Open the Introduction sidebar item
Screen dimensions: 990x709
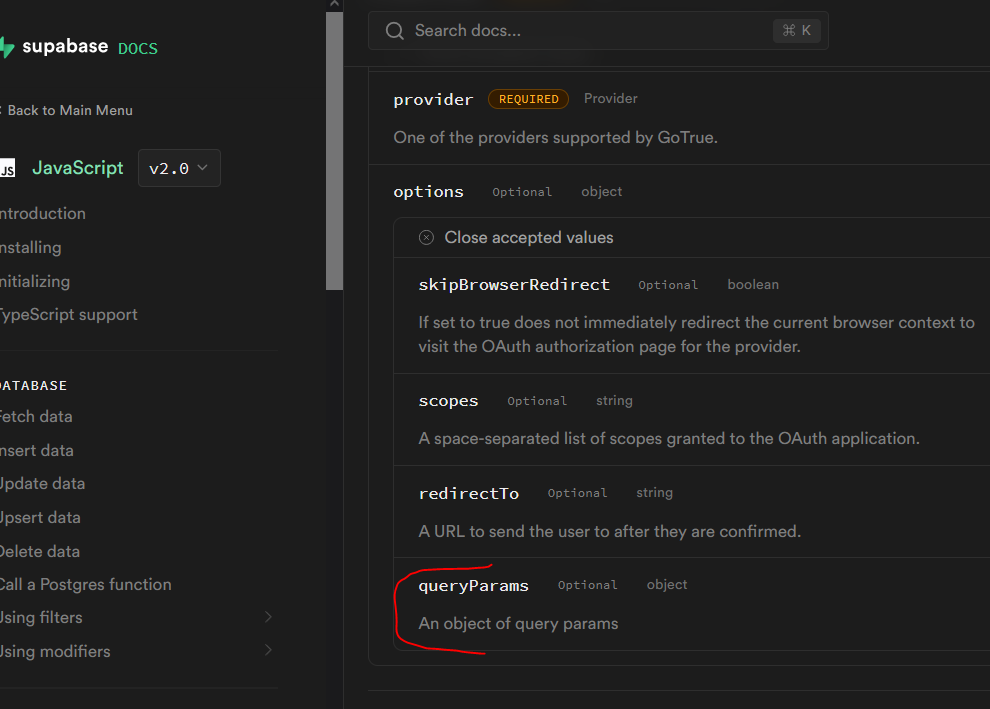coord(42,213)
